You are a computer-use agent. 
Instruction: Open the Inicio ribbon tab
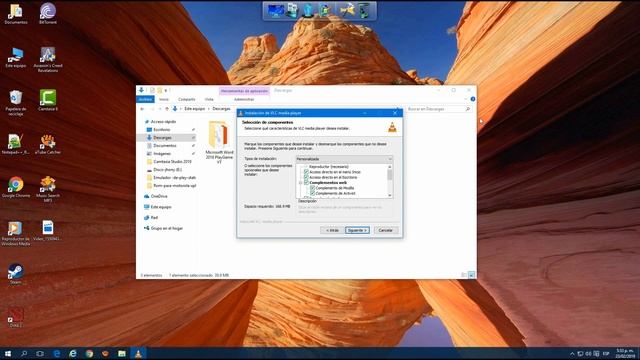(x=164, y=99)
